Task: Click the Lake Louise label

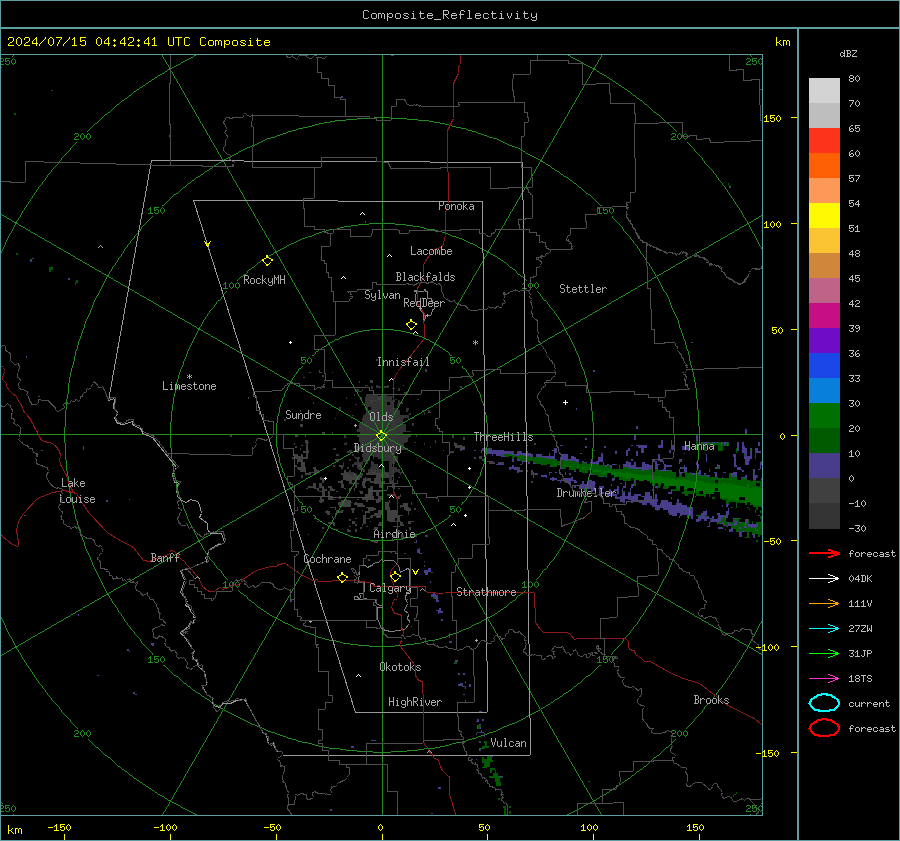Action: coord(77,491)
